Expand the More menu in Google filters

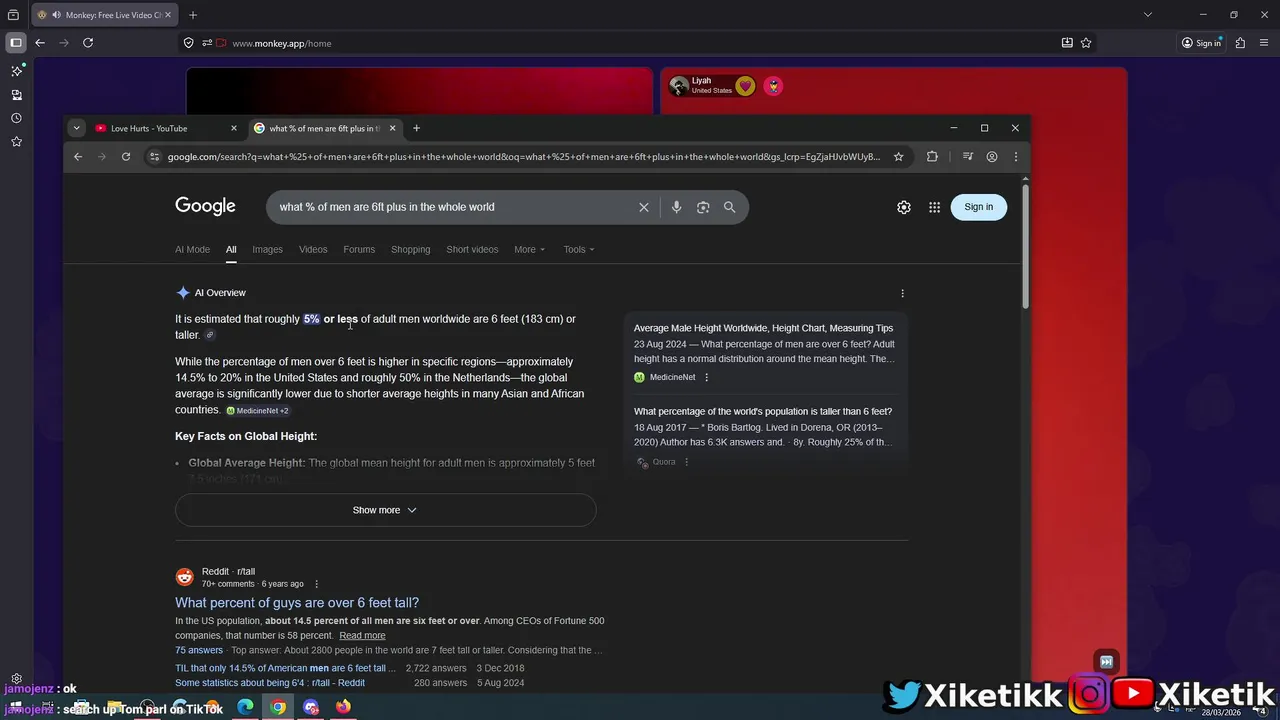[x=530, y=249]
